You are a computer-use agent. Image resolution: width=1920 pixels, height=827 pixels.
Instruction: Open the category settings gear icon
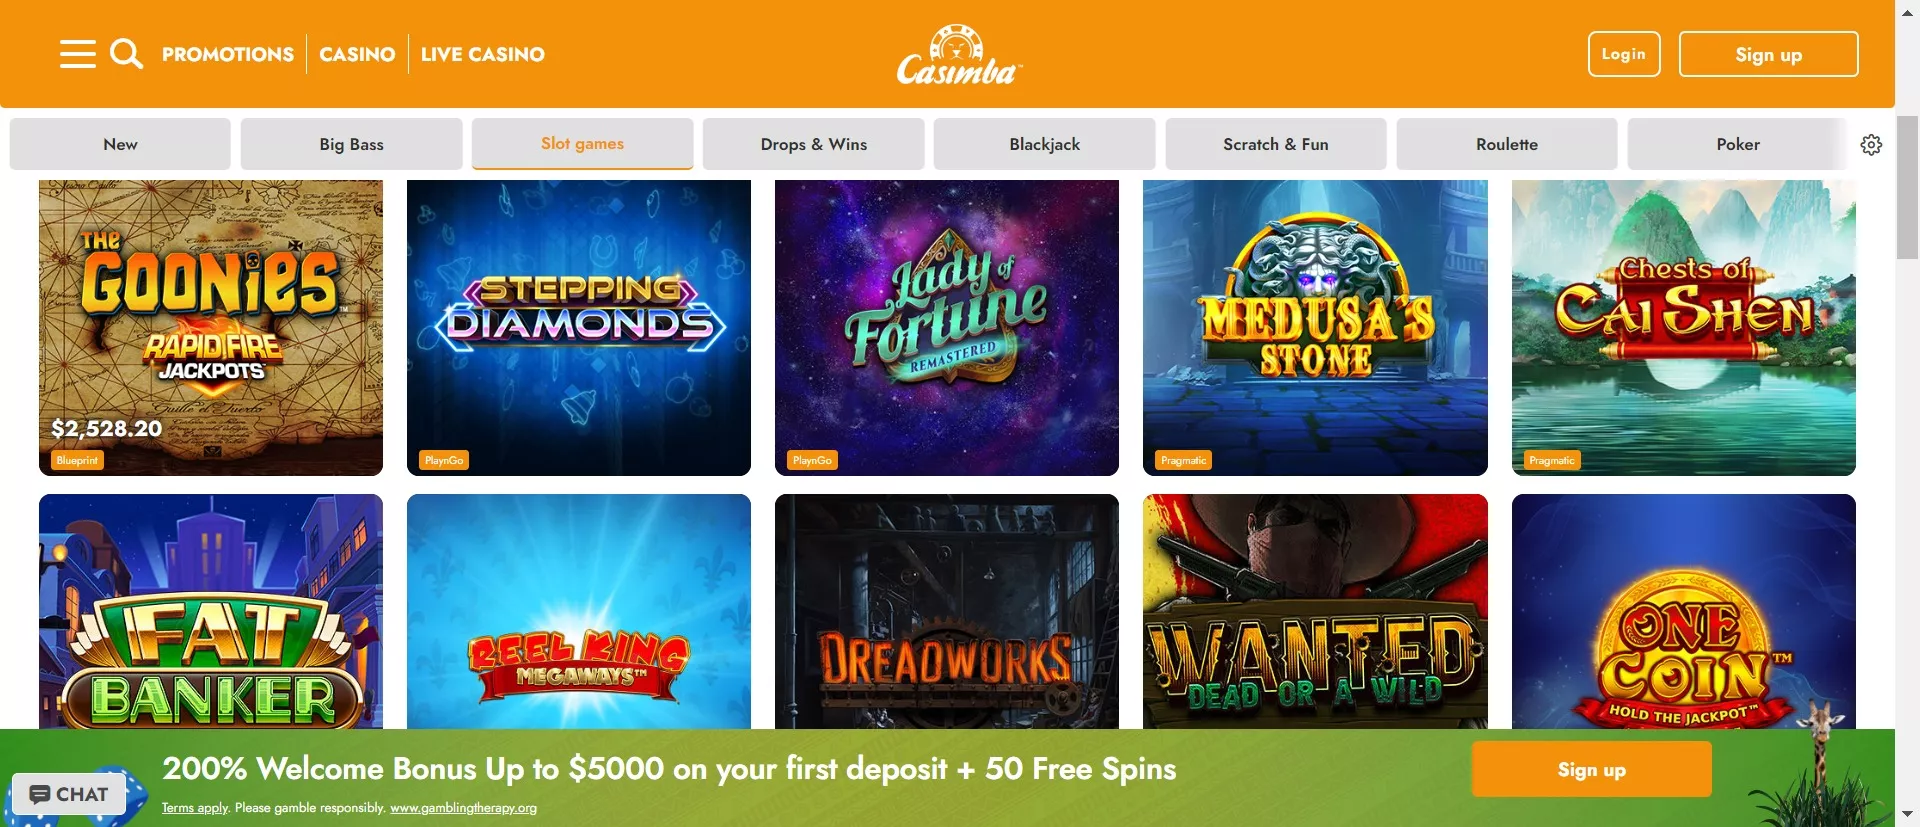(x=1871, y=145)
